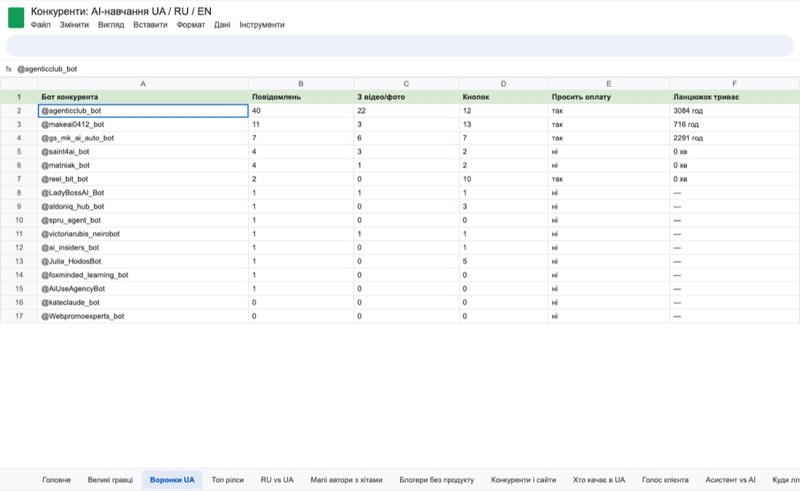Open the Дані menu
The width and height of the screenshot is (800, 491).
[222, 24]
